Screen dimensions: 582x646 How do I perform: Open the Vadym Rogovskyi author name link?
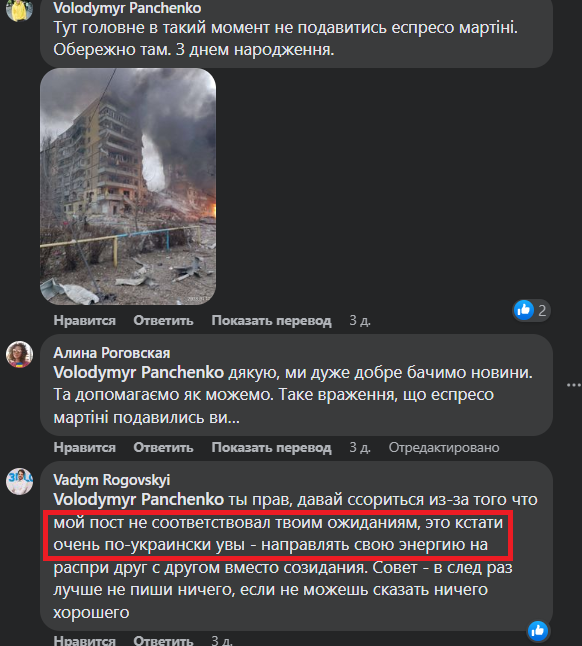click(112, 480)
